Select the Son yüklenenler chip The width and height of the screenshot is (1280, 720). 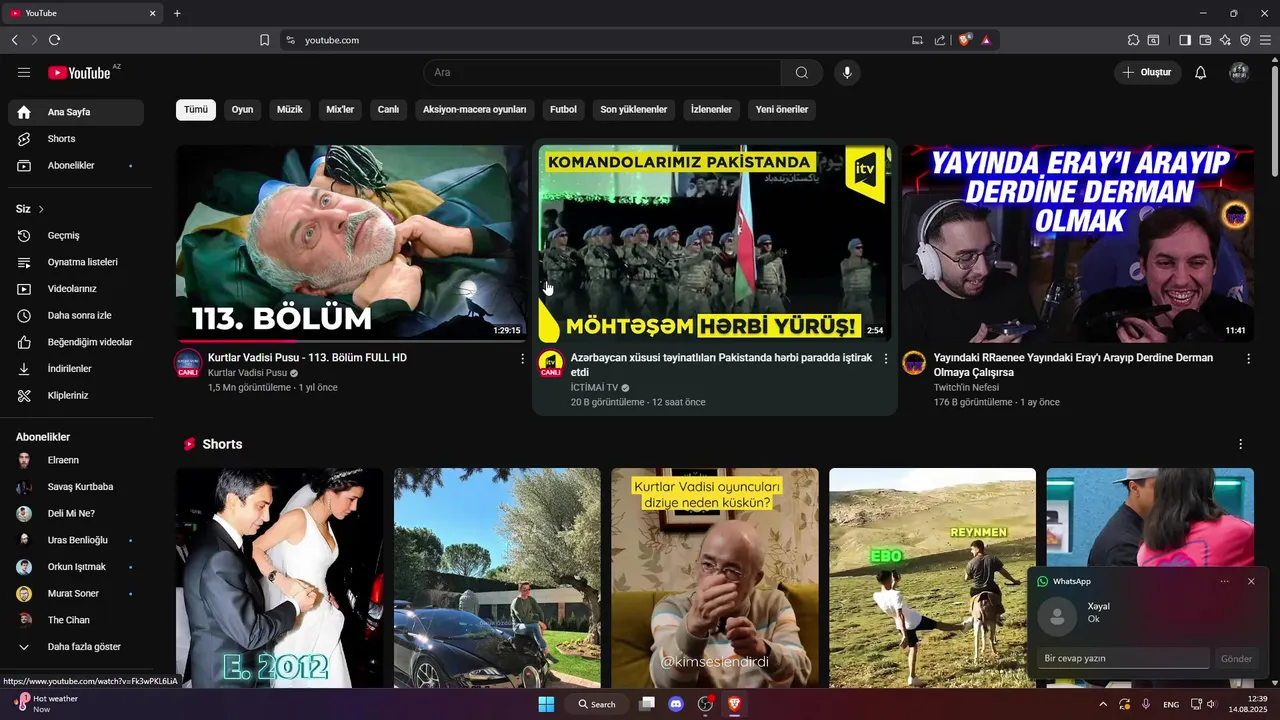click(634, 109)
